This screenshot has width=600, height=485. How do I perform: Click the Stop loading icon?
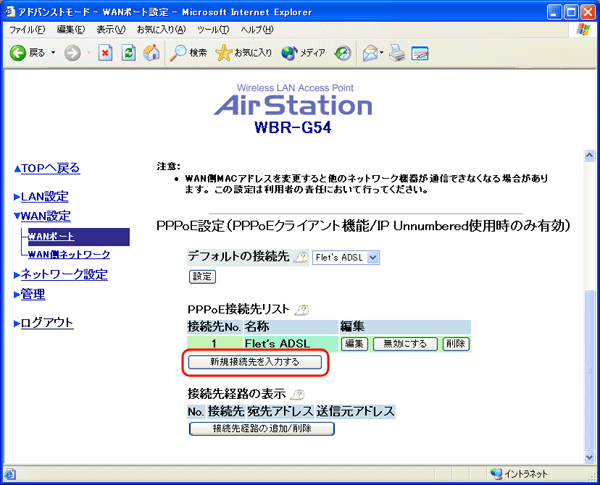[105, 53]
